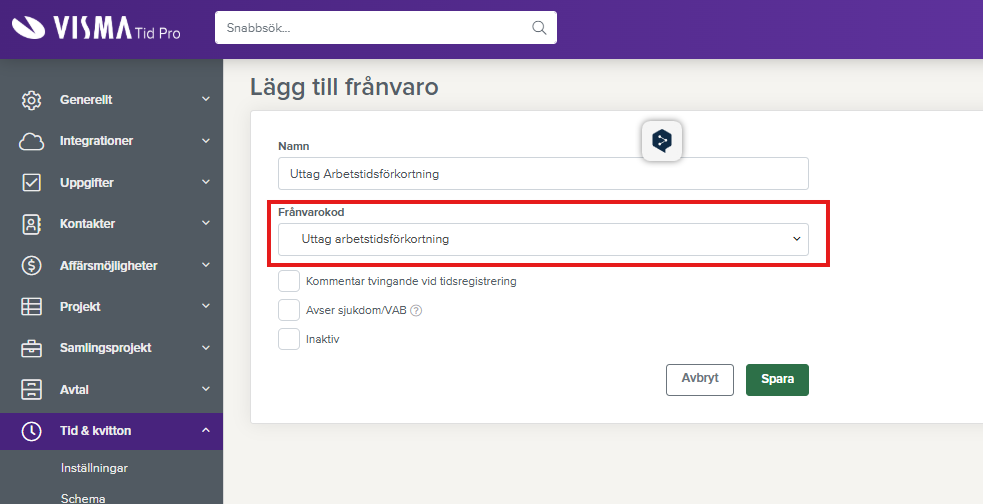The width and height of the screenshot is (983, 504).
Task: Click into the Namn text field
Action: click(x=543, y=174)
